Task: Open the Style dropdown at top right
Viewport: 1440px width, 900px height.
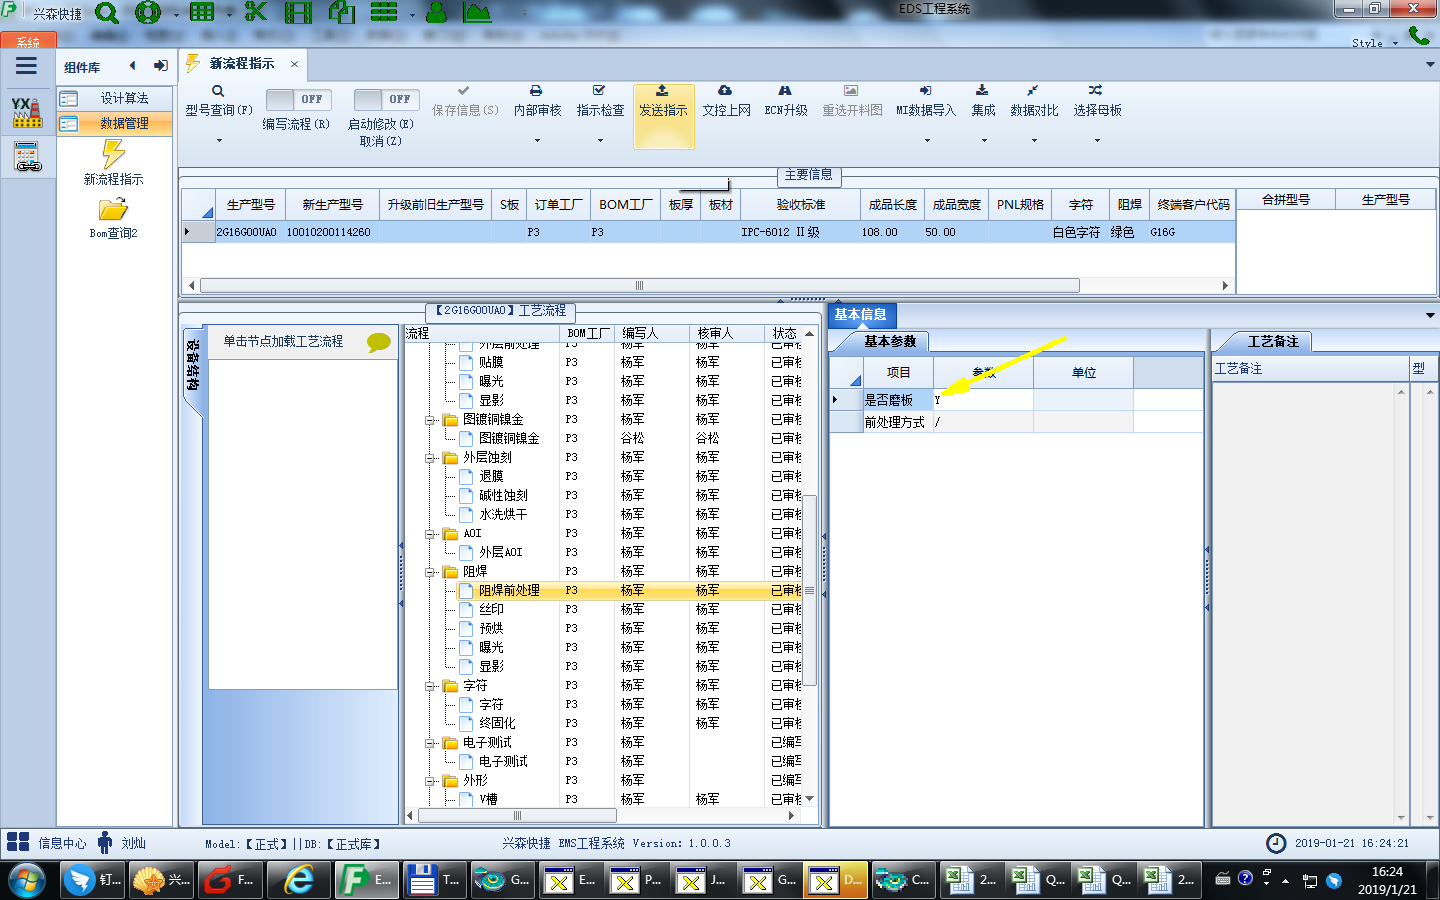Action: pos(1375,43)
